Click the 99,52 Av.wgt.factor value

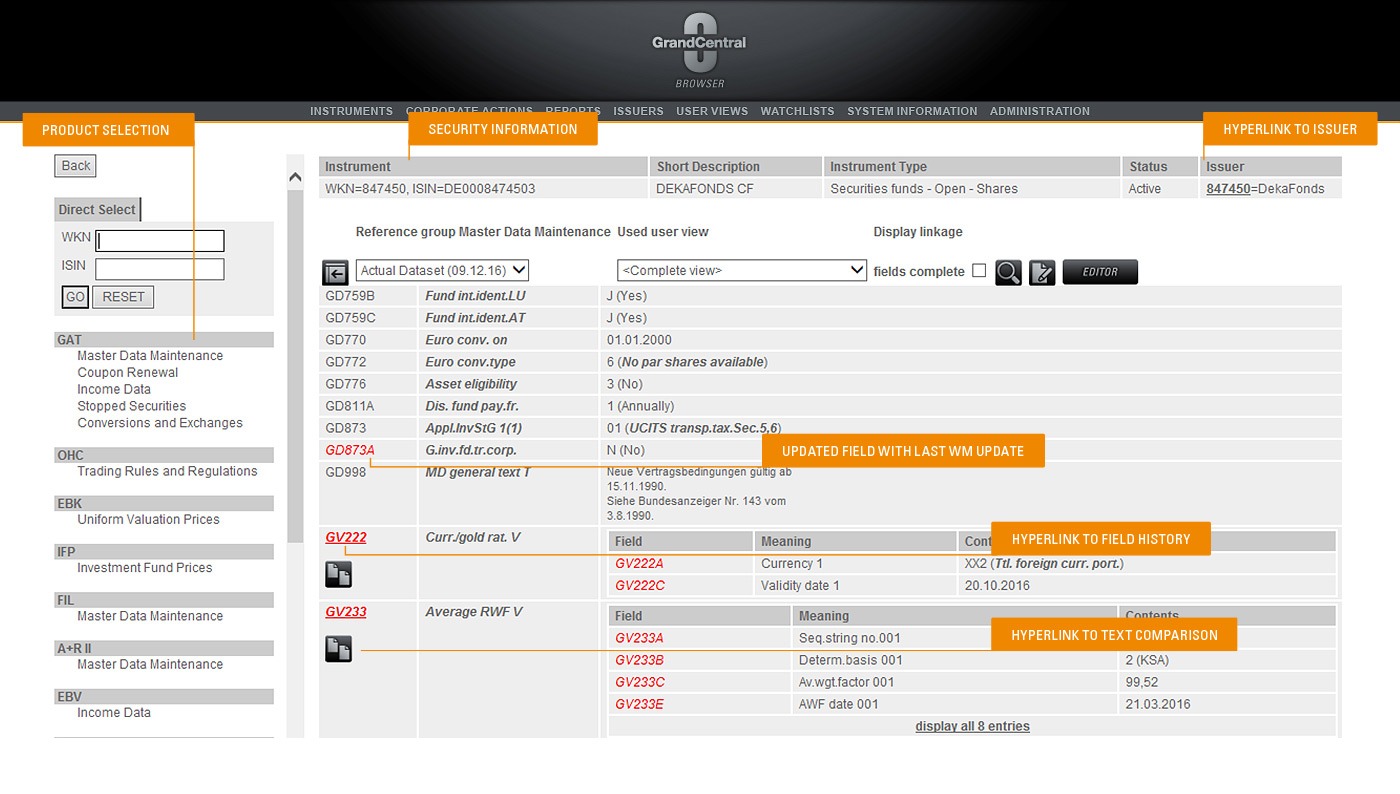click(1142, 682)
